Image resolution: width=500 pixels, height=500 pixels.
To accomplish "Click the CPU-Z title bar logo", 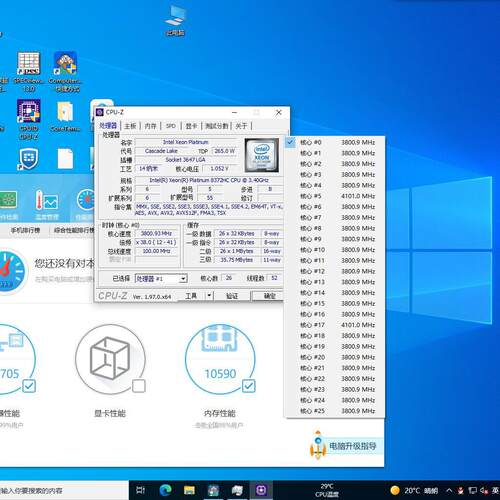I will (x=100, y=112).
